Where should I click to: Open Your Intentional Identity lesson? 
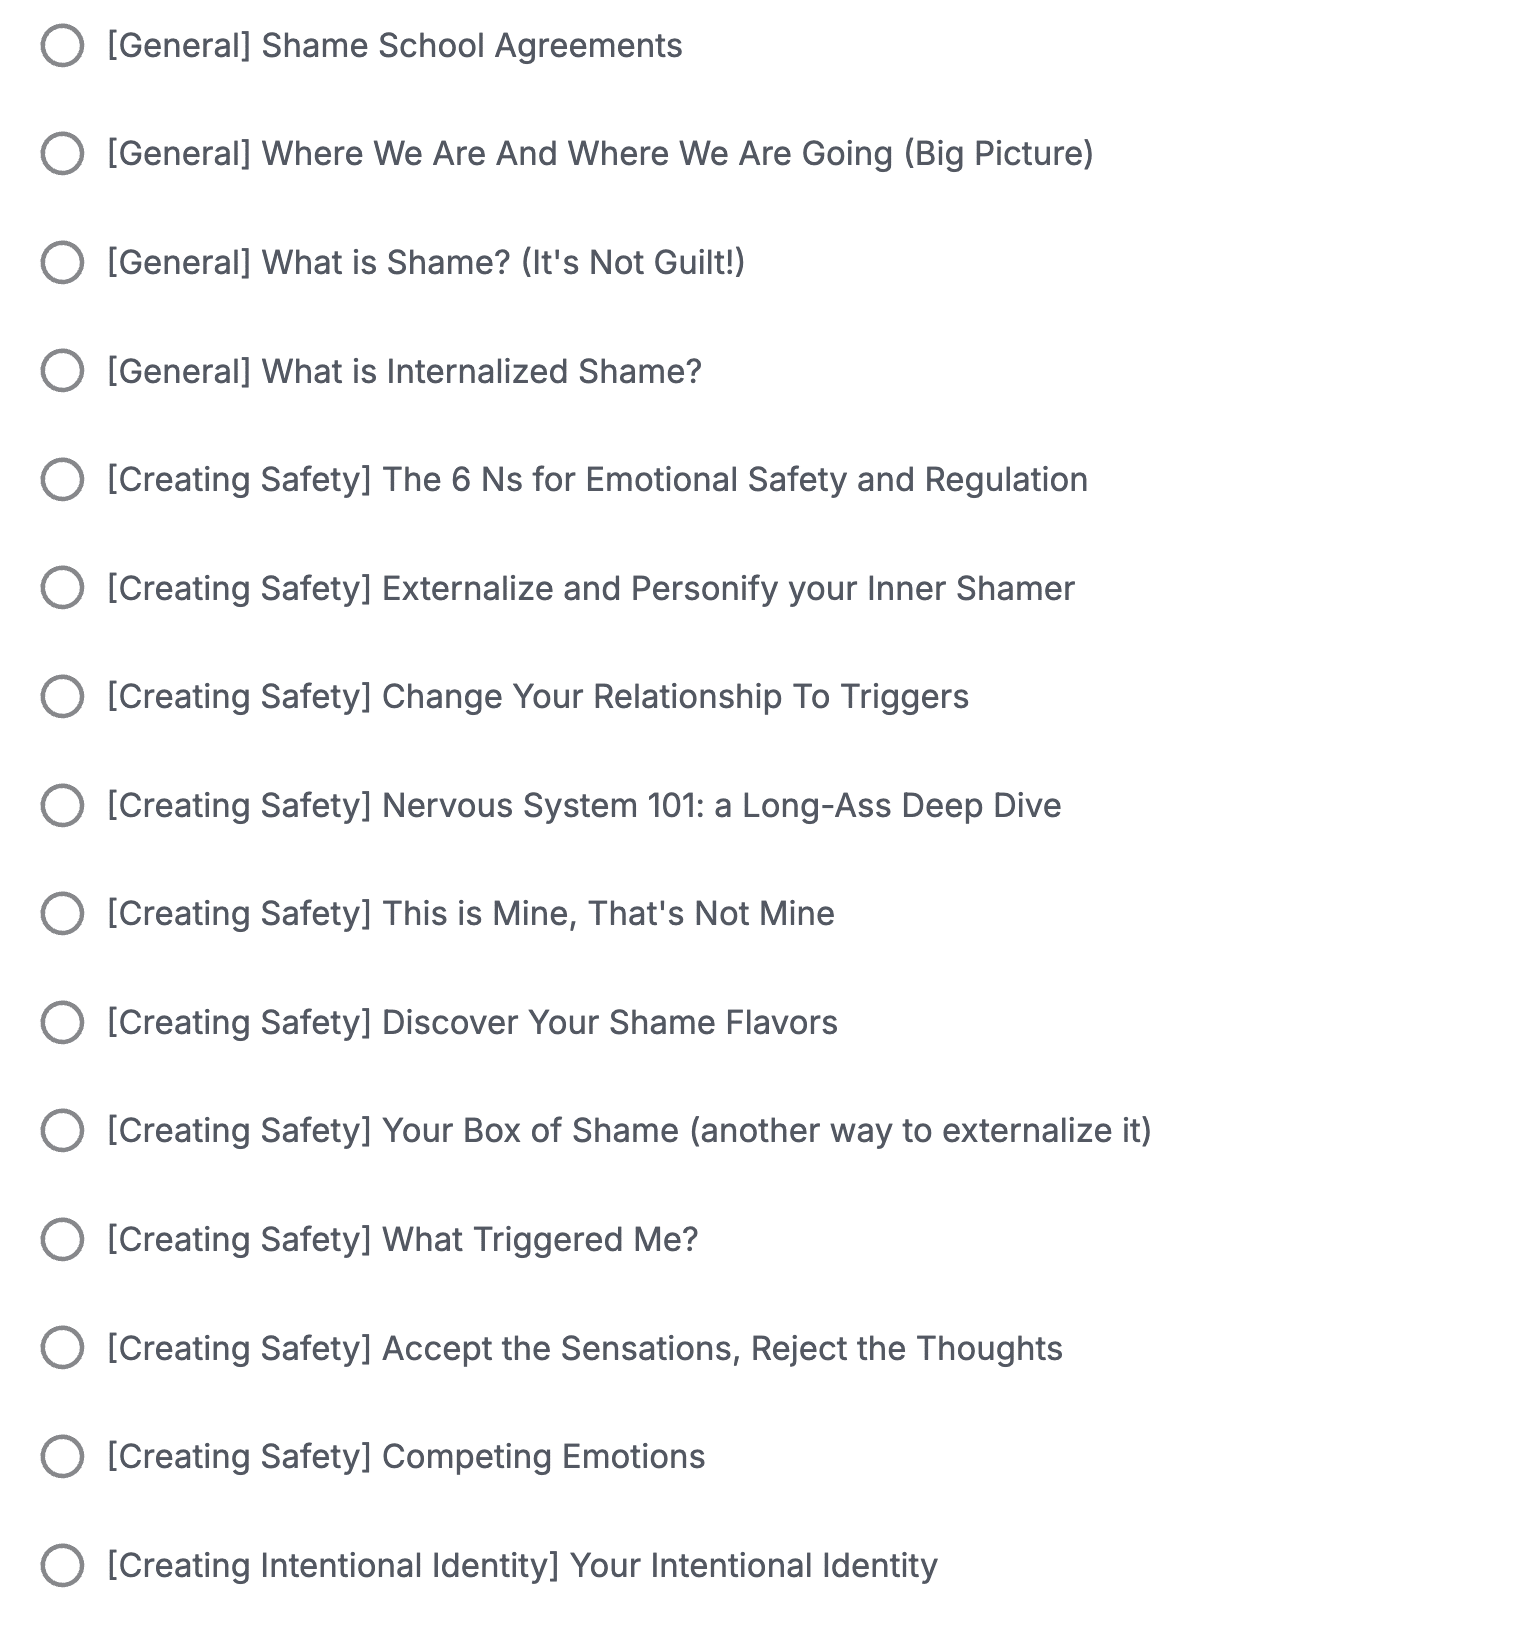[522, 1565]
